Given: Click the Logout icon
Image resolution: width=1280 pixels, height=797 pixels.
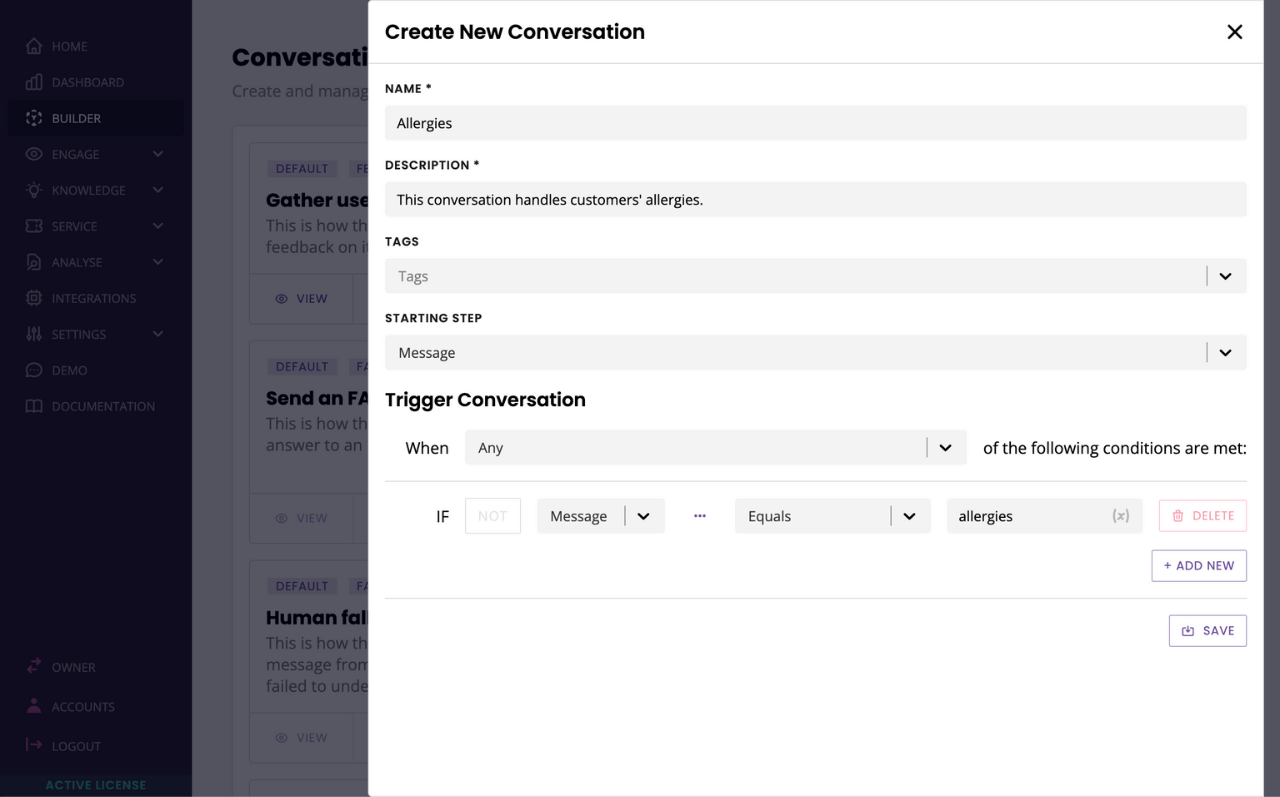Looking at the screenshot, I should (x=33, y=745).
